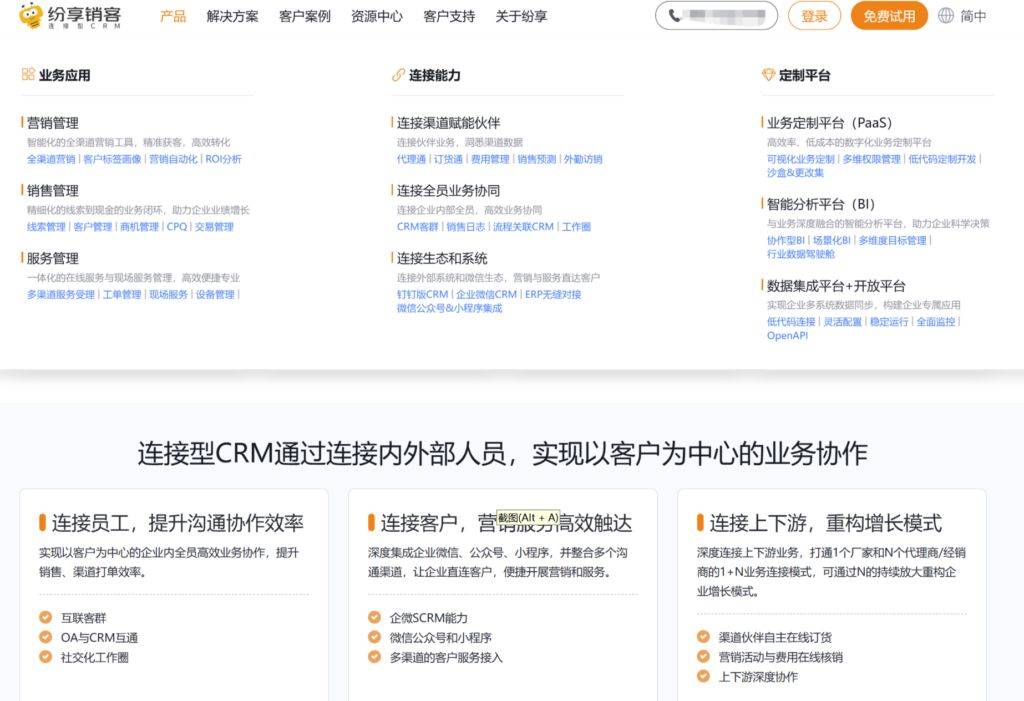Click the 设备管理 link
The width and height of the screenshot is (1024, 701).
pyautogui.click(x=216, y=295)
